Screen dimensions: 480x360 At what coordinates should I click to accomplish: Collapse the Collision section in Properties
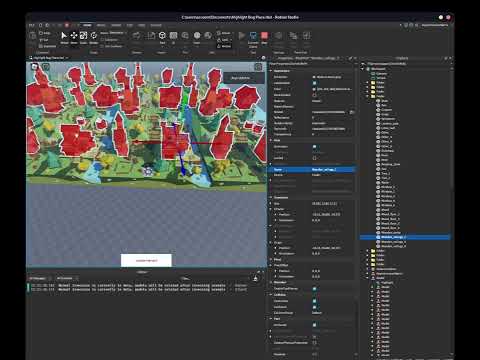[x=271, y=295]
